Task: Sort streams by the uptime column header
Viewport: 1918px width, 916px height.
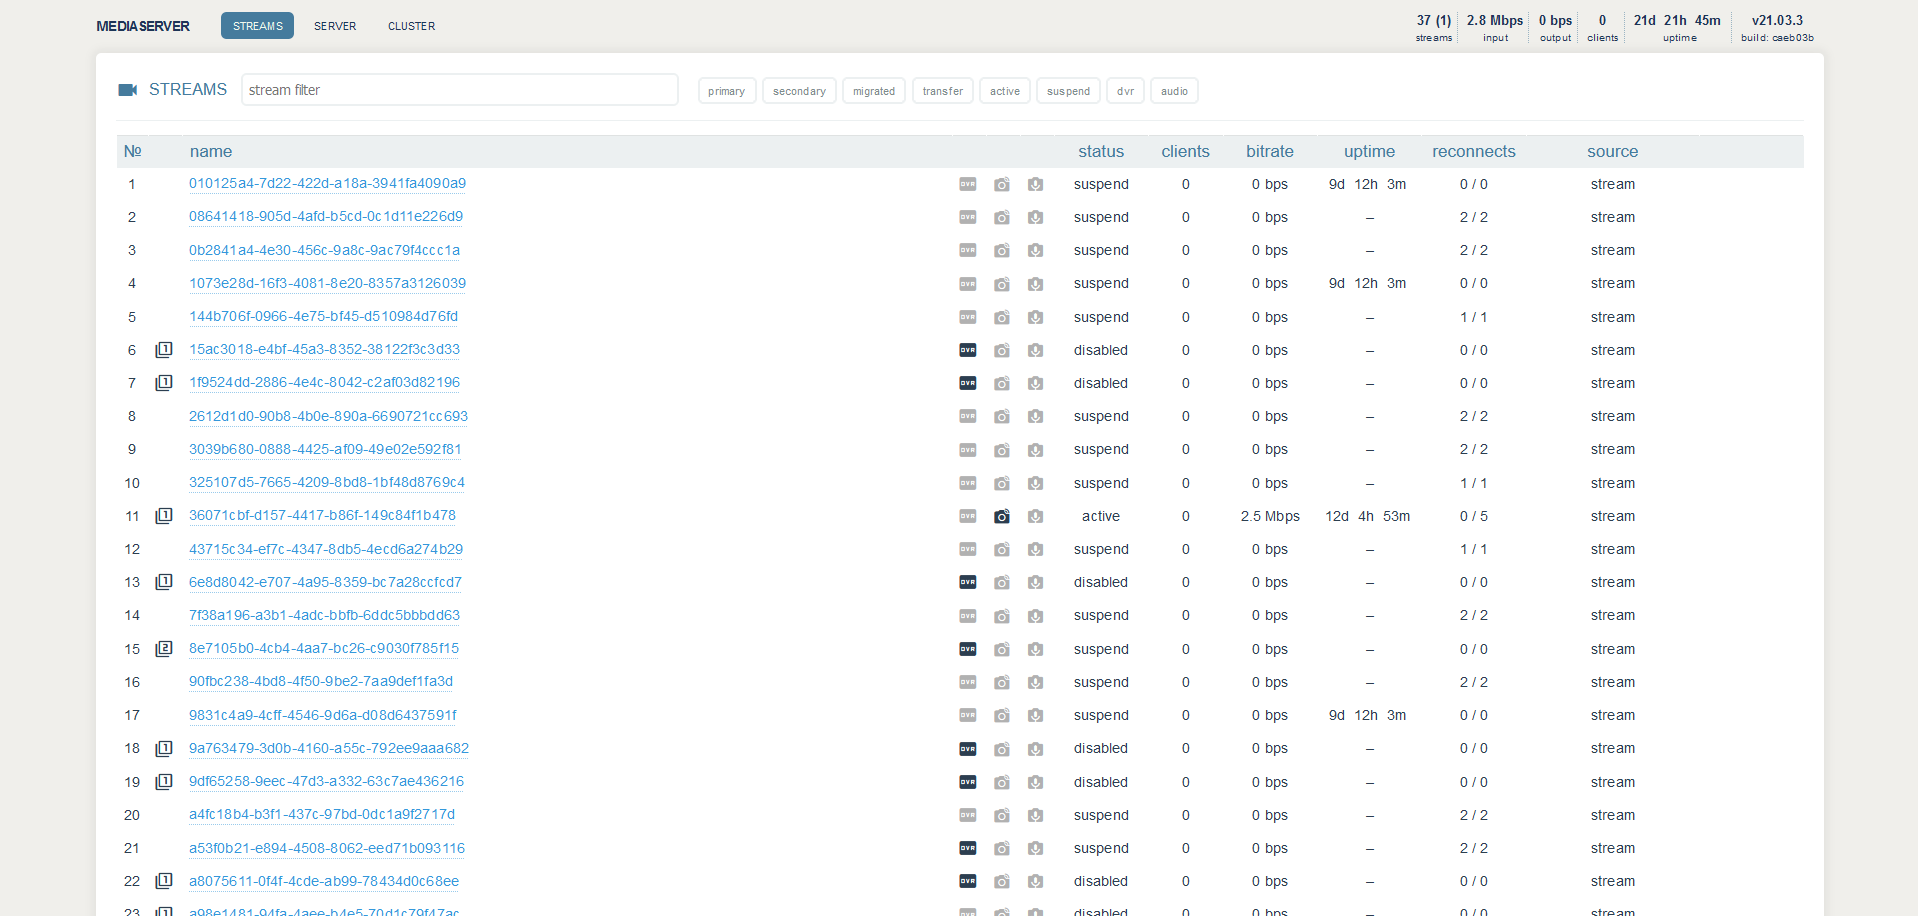Action: 1368,152
